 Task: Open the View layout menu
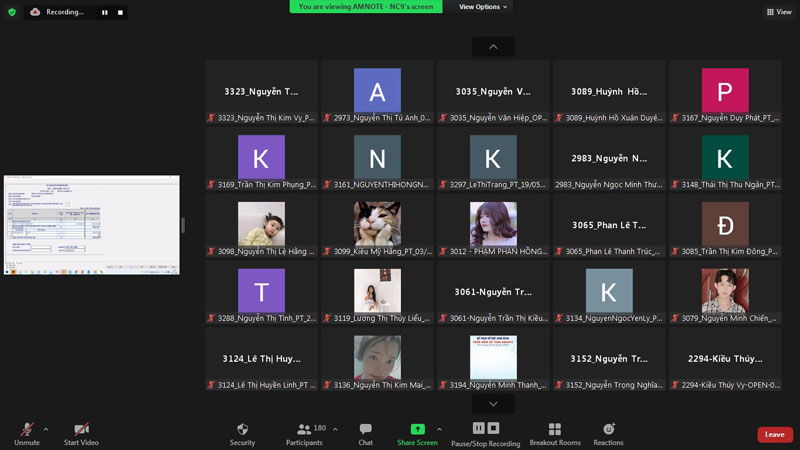(778, 12)
